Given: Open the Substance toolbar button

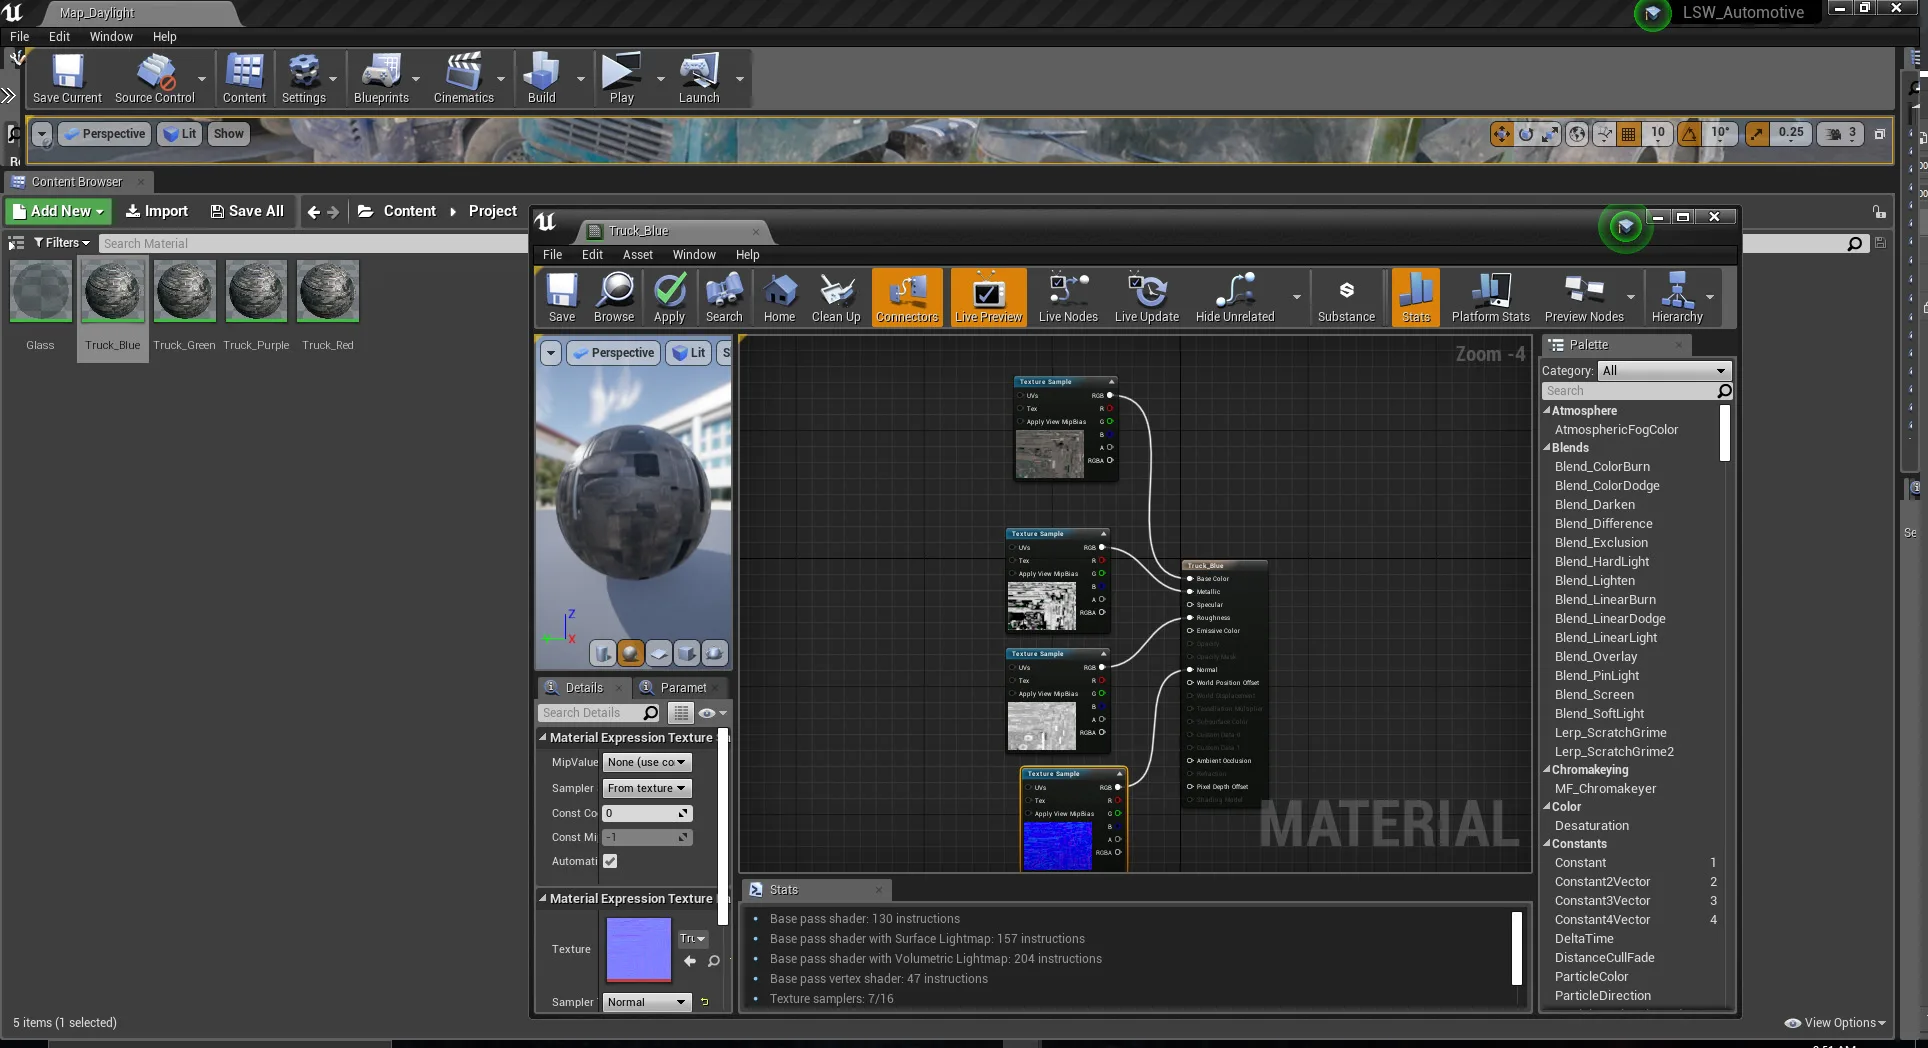Looking at the screenshot, I should pyautogui.click(x=1346, y=297).
